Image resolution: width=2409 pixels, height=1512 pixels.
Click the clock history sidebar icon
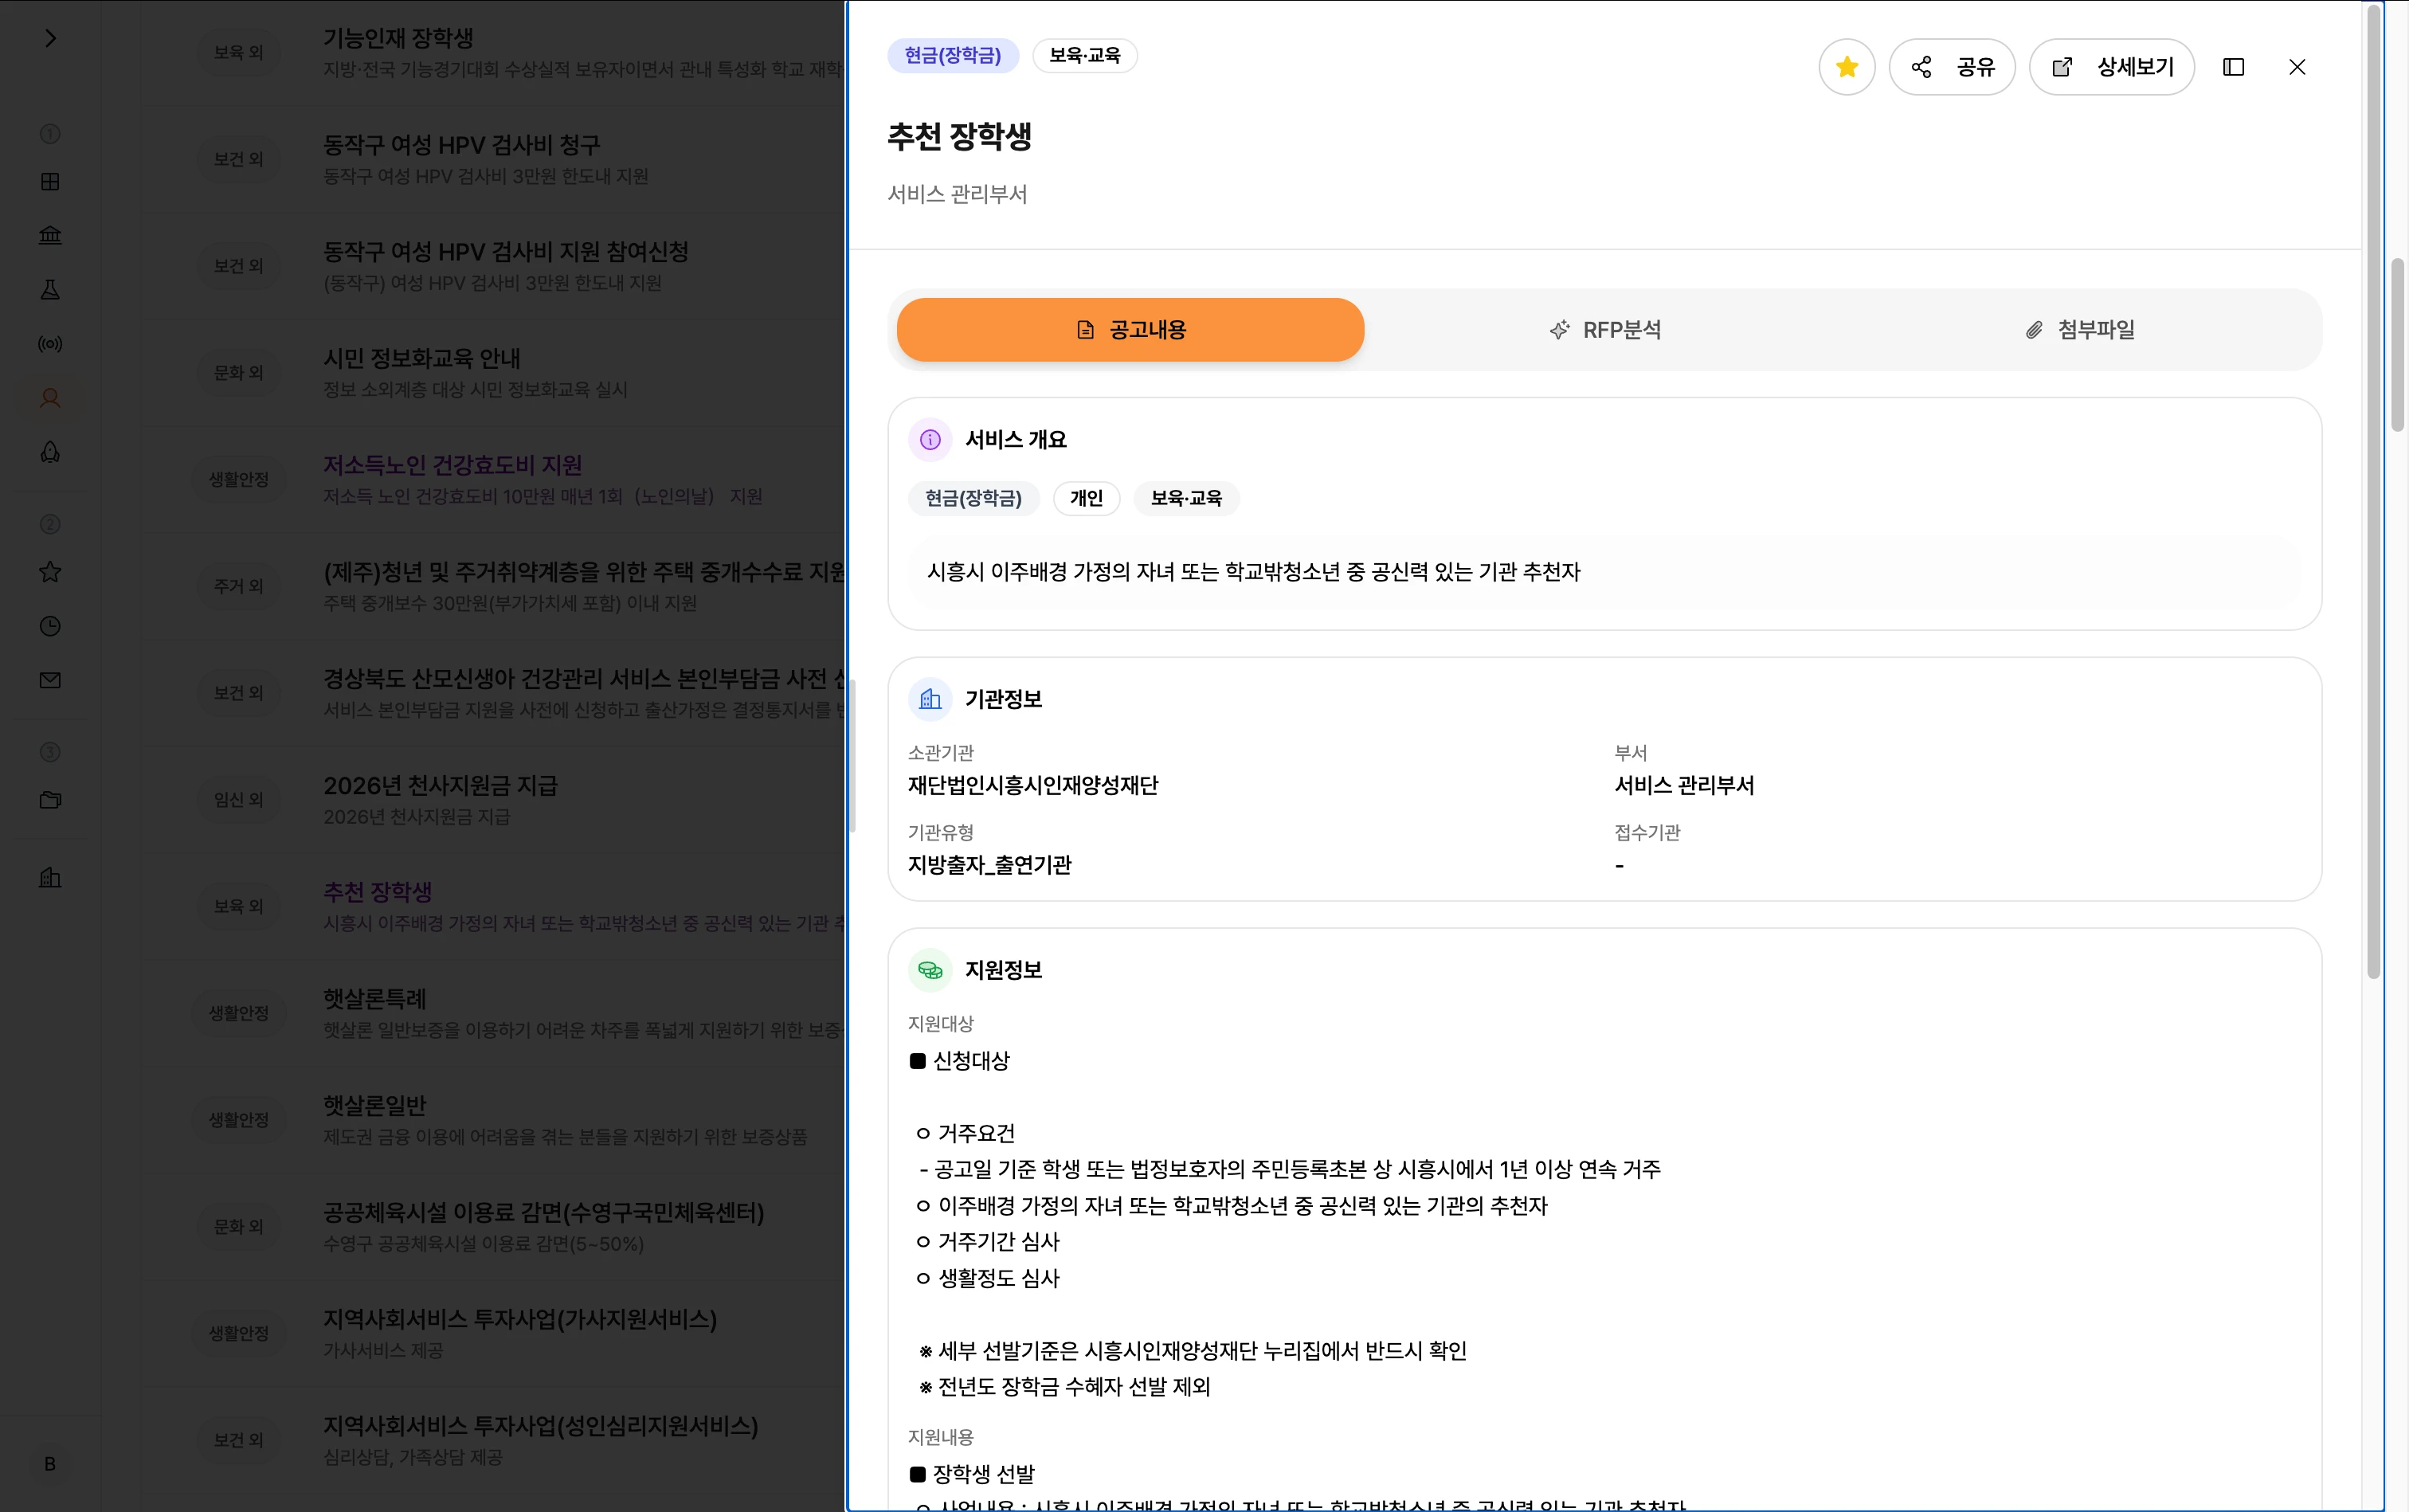50,626
